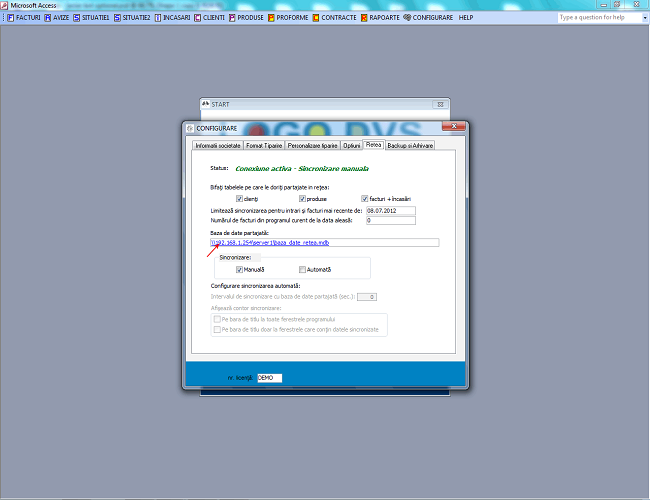Click the PRODUSE toolbar icon
The width and height of the screenshot is (650, 500).
tap(232, 17)
